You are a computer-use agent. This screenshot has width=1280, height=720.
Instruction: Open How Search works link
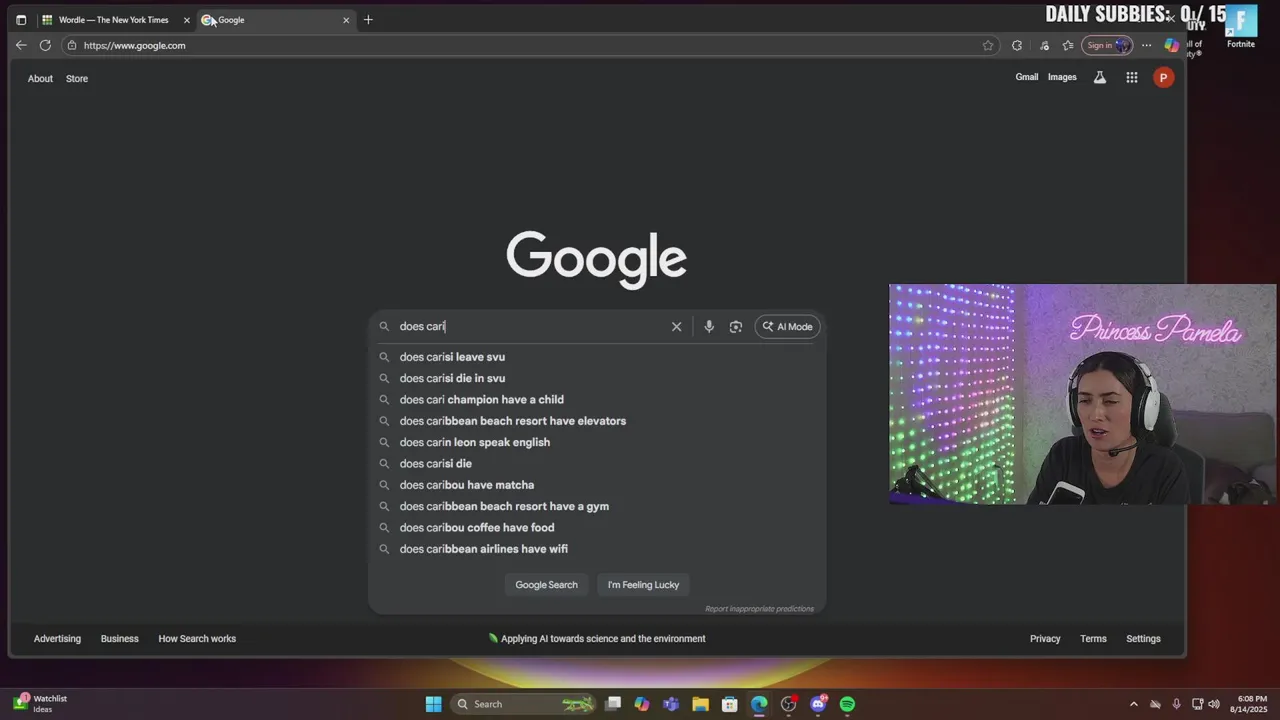tap(197, 639)
